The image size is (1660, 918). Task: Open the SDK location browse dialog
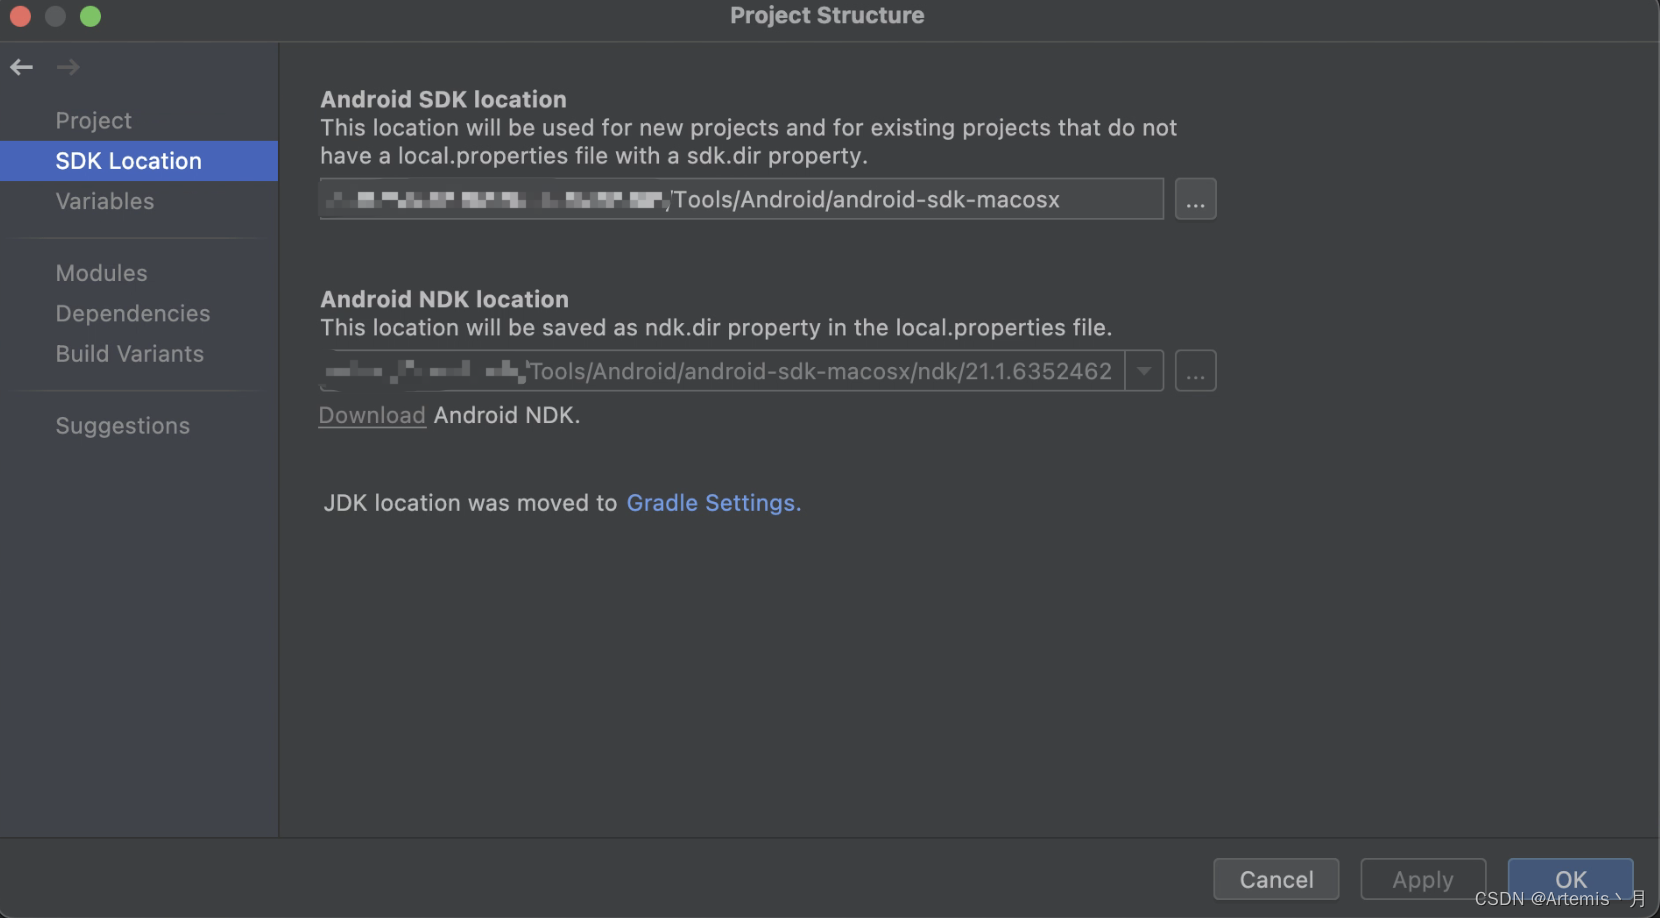[1195, 199]
